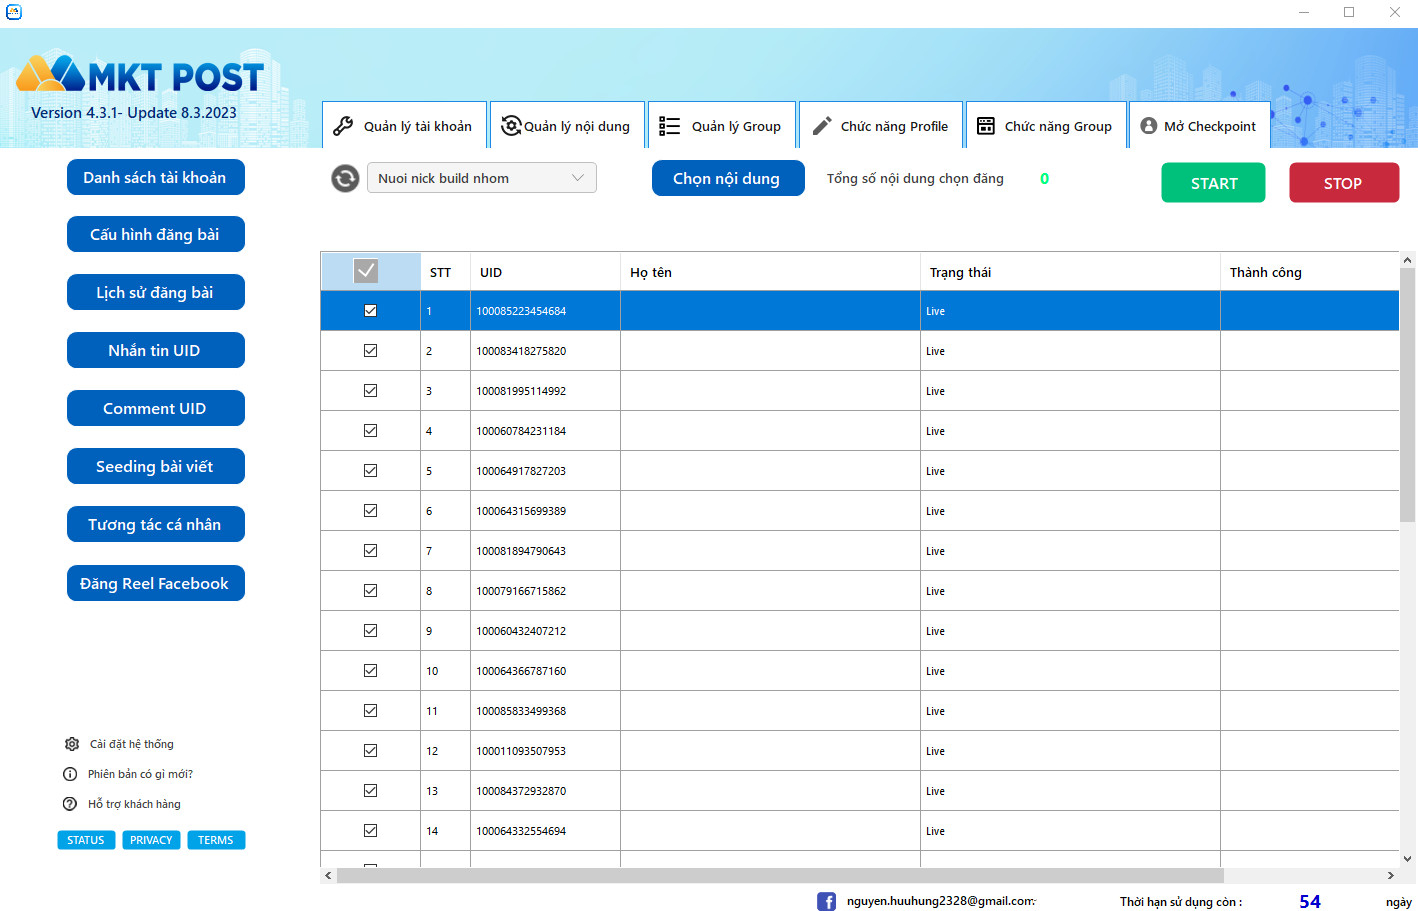
Task: Click the scroll-right arrow below the table
Action: (x=1390, y=875)
